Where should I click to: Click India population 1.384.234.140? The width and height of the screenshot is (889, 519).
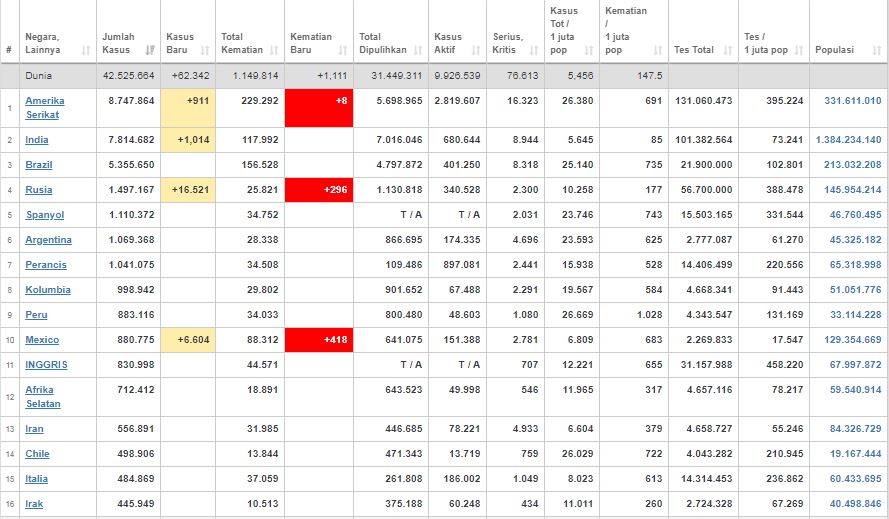pos(849,140)
